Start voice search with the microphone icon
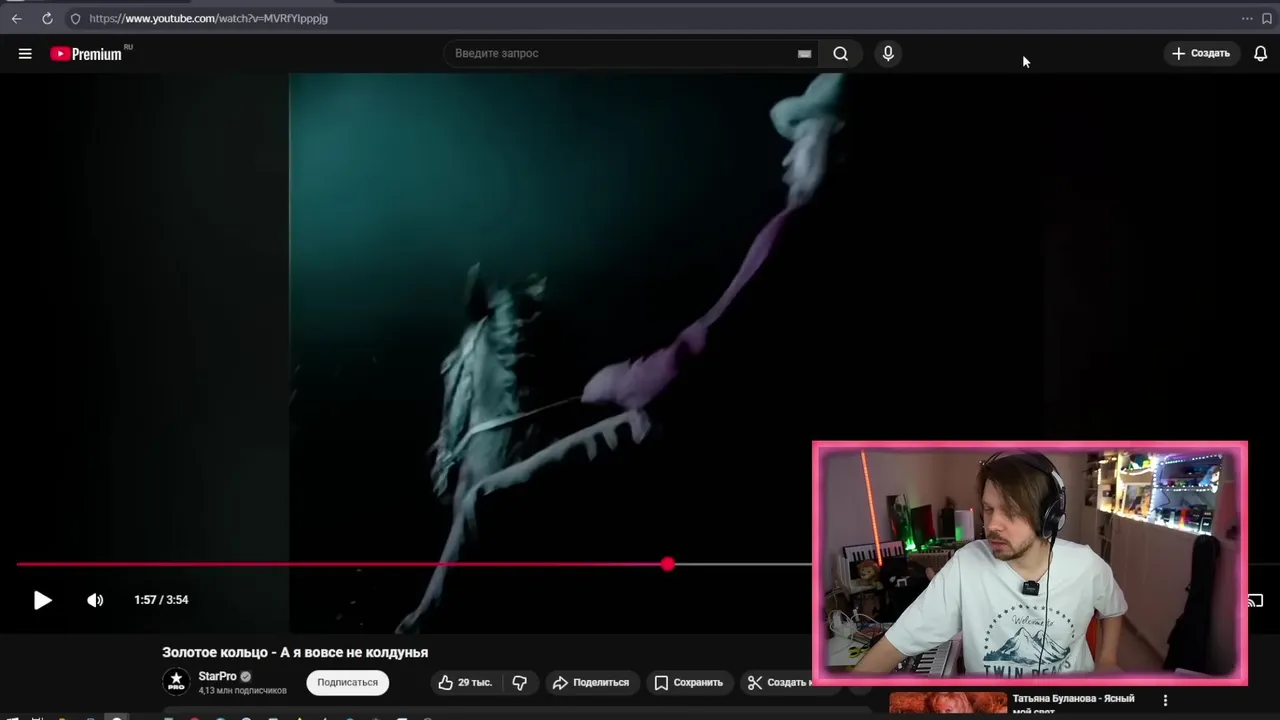The image size is (1280, 720). pos(888,54)
